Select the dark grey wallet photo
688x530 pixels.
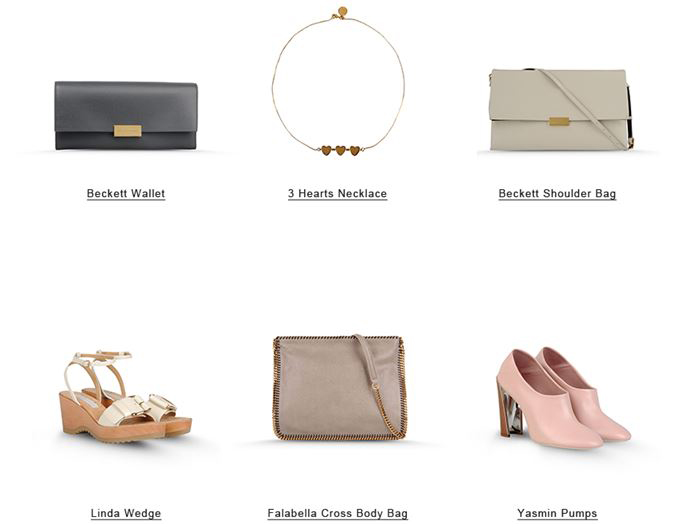pyautogui.click(x=126, y=115)
